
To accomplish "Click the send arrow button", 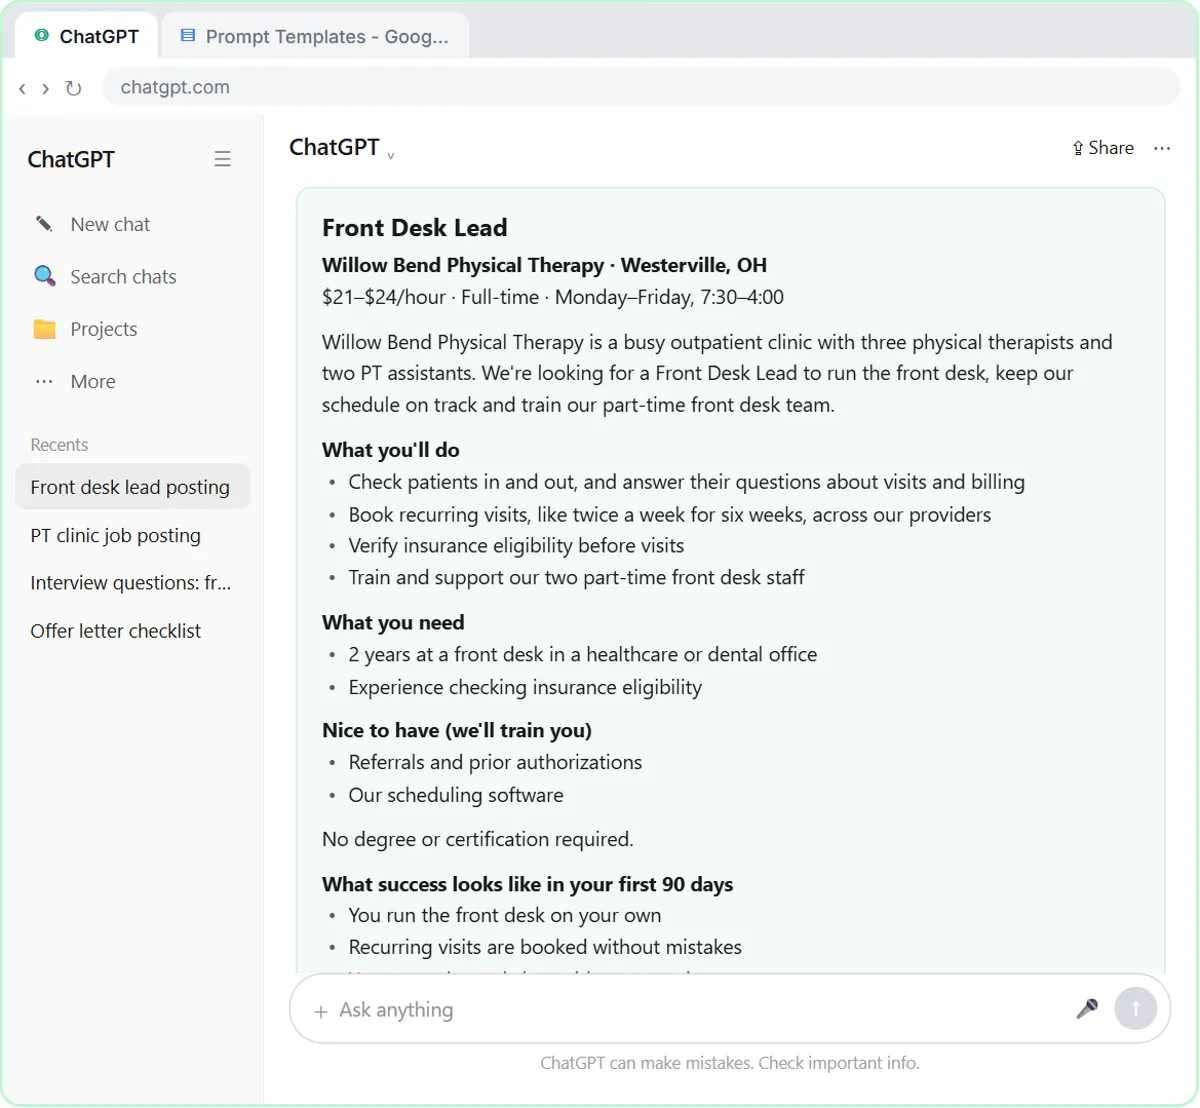I will pyautogui.click(x=1135, y=1009).
